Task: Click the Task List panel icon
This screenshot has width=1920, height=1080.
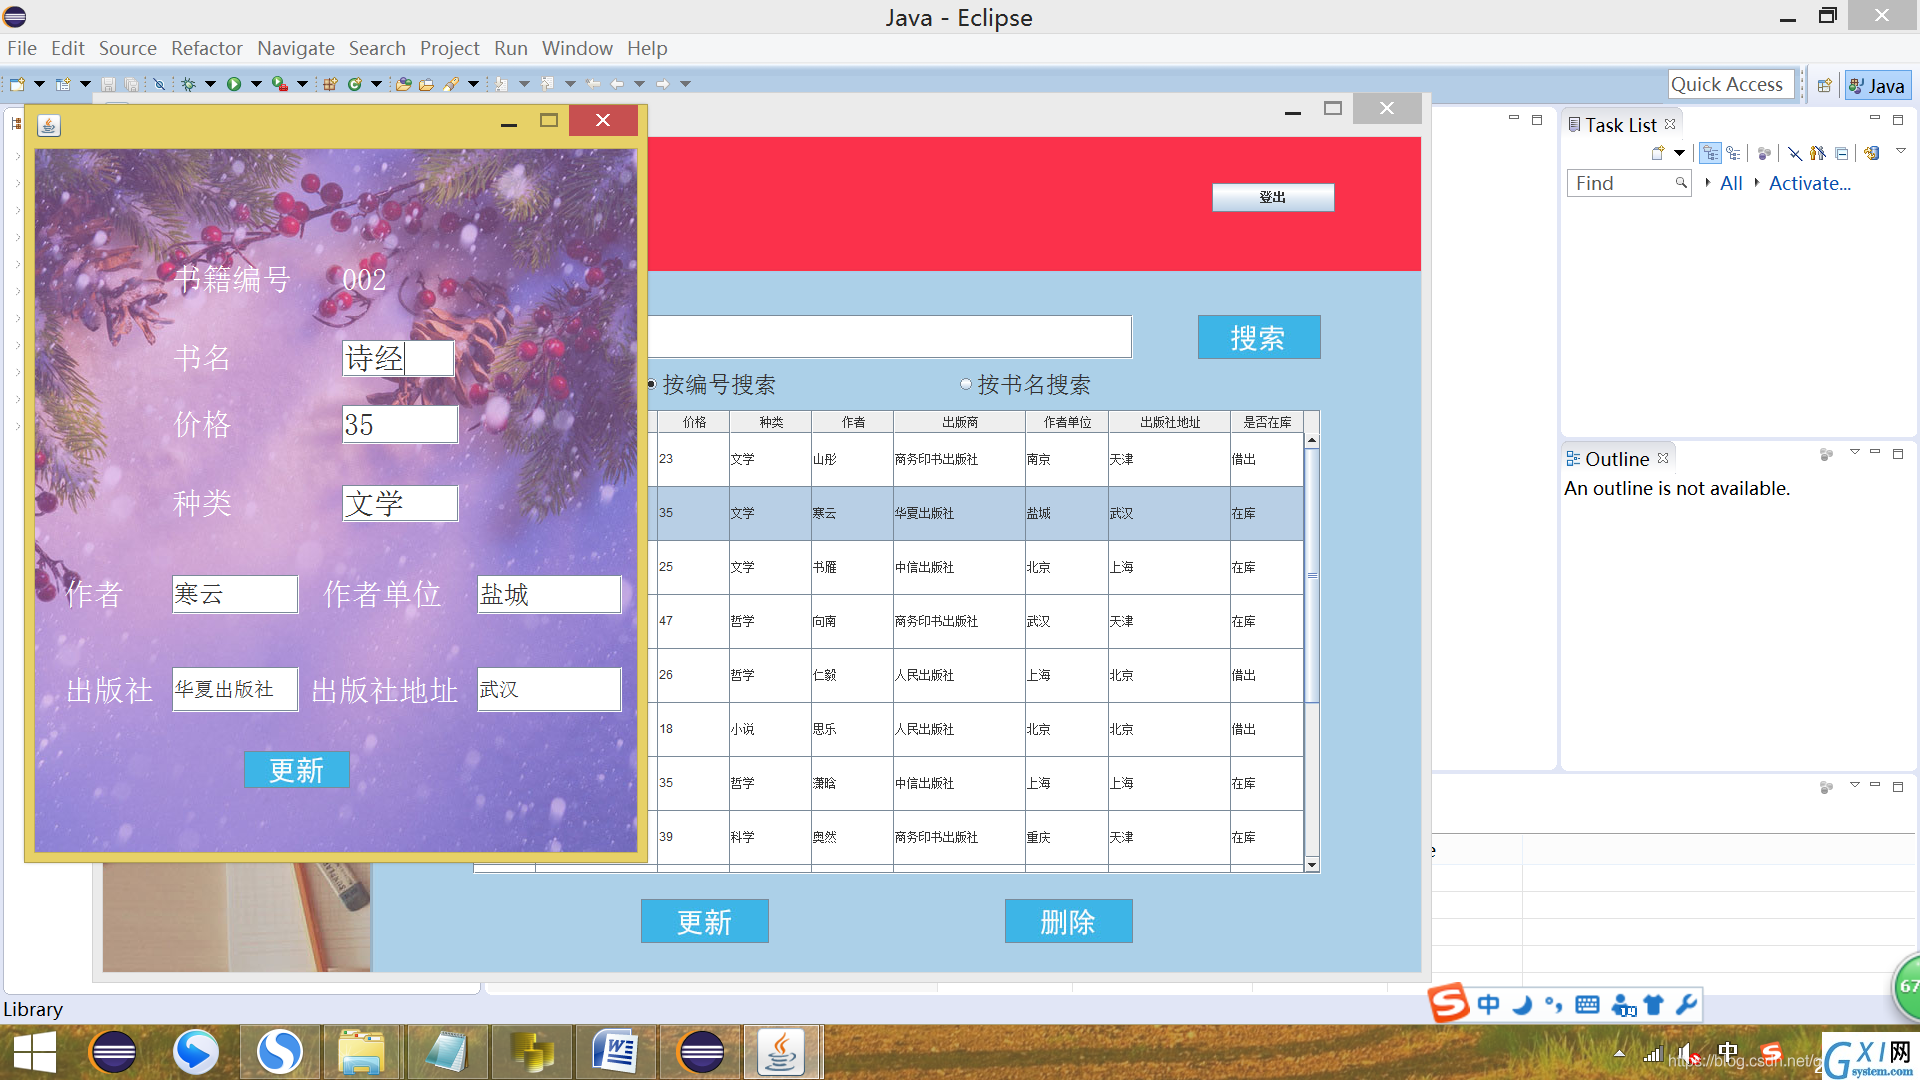Action: [1572, 123]
